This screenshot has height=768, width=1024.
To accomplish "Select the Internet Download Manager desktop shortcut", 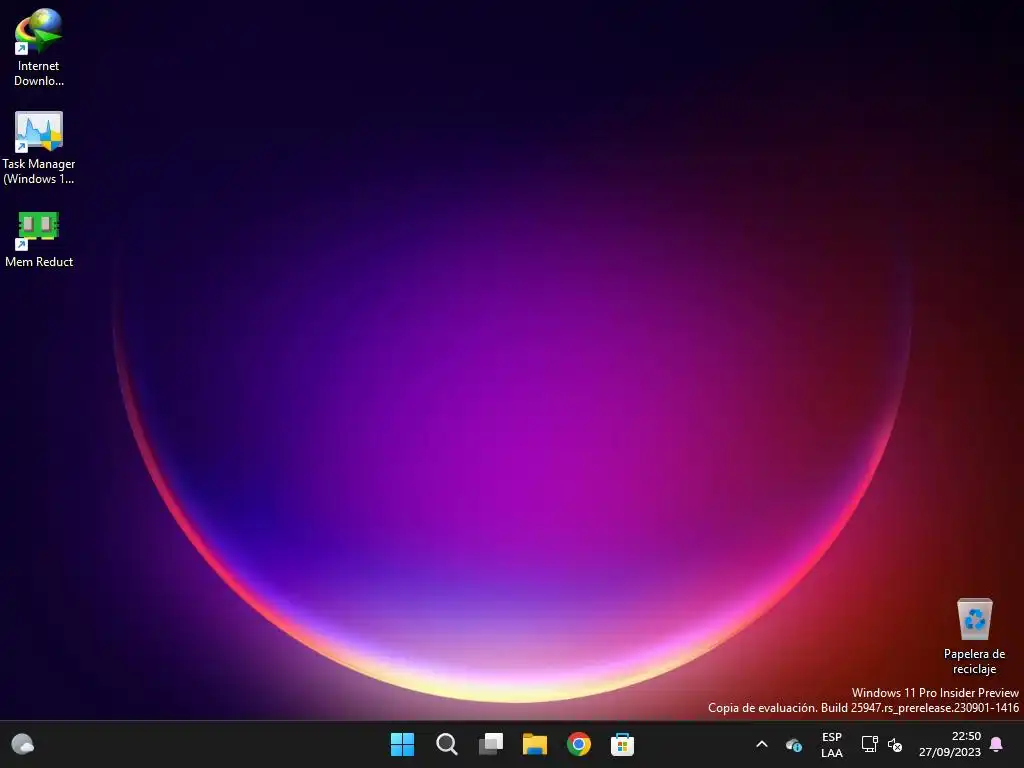I will pyautogui.click(x=39, y=47).
